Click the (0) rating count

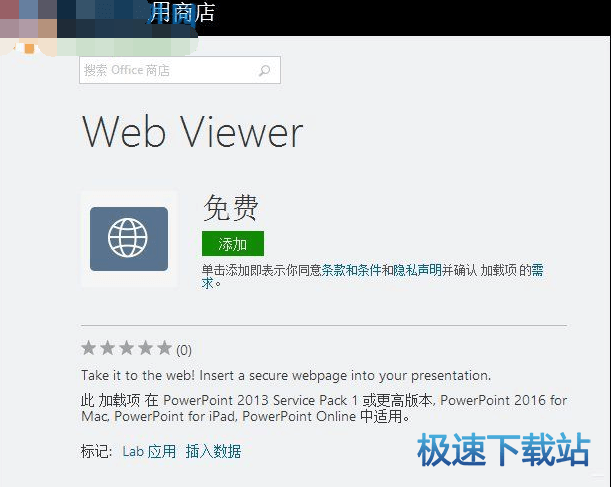[x=184, y=350]
